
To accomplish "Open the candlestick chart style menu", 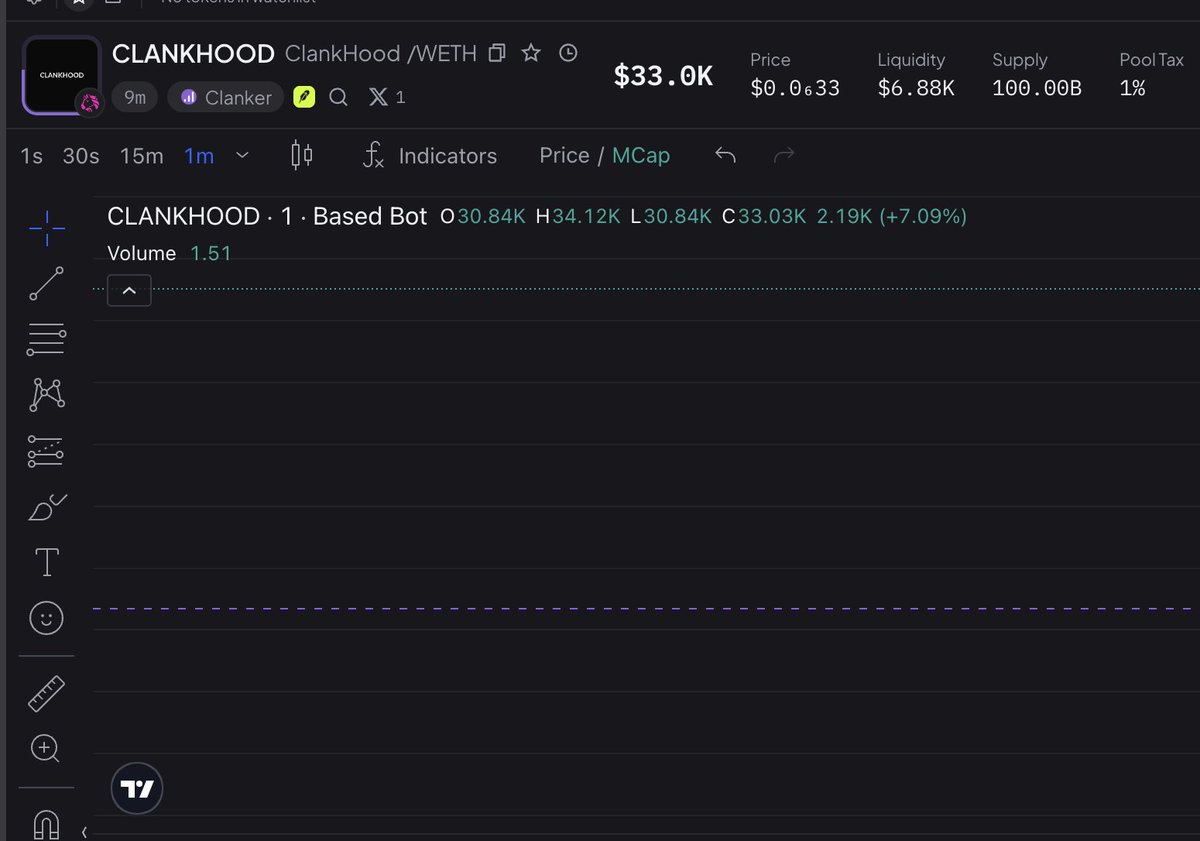I will pos(302,155).
